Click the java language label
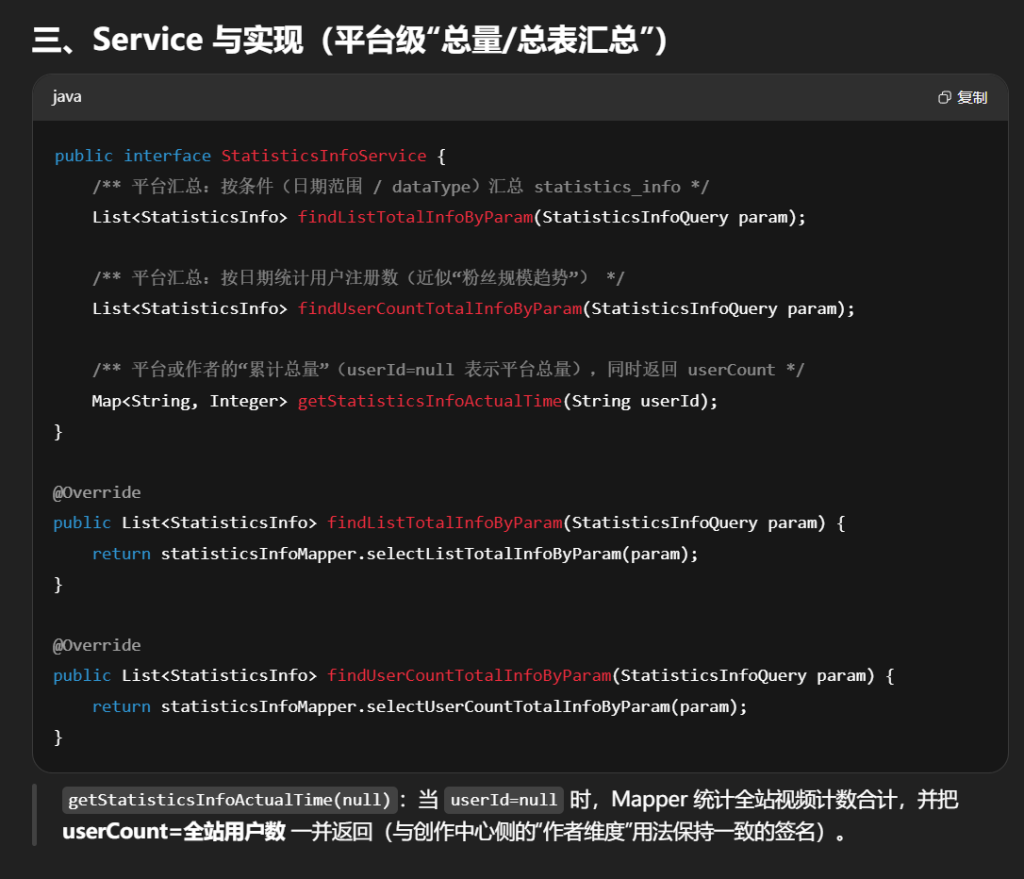 pos(67,97)
